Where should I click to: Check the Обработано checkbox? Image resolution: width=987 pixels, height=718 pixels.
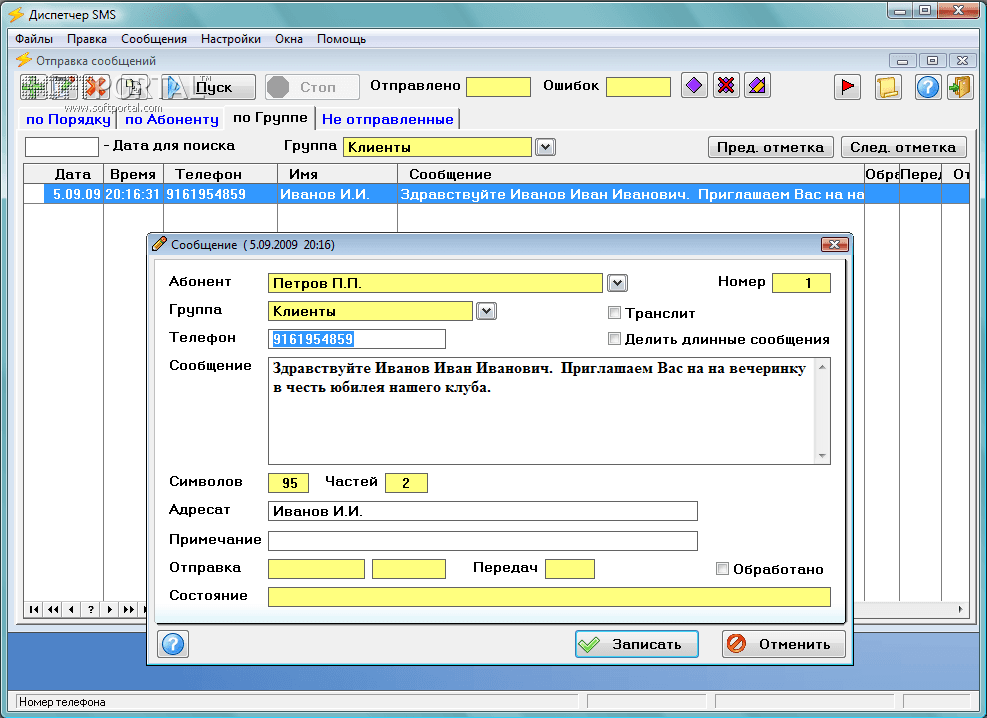click(x=722, y=569)
